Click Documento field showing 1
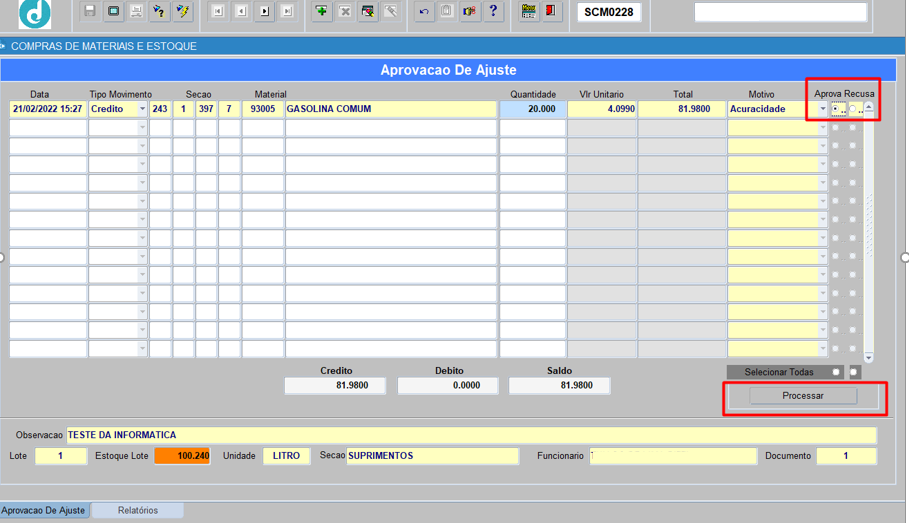Viewport: 910px width, 527px height. tap(846, 456)
